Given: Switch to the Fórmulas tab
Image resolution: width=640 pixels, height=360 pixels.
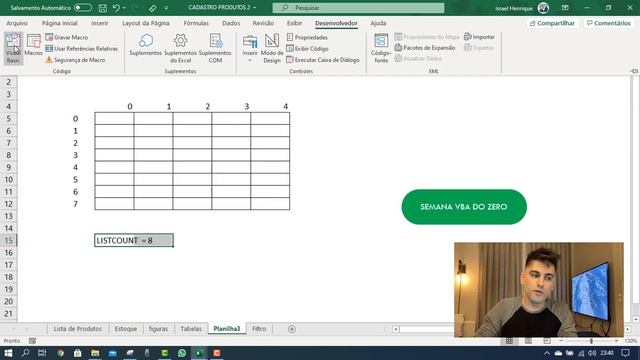Looking at the screenshot, I should (x=196, y=23).
